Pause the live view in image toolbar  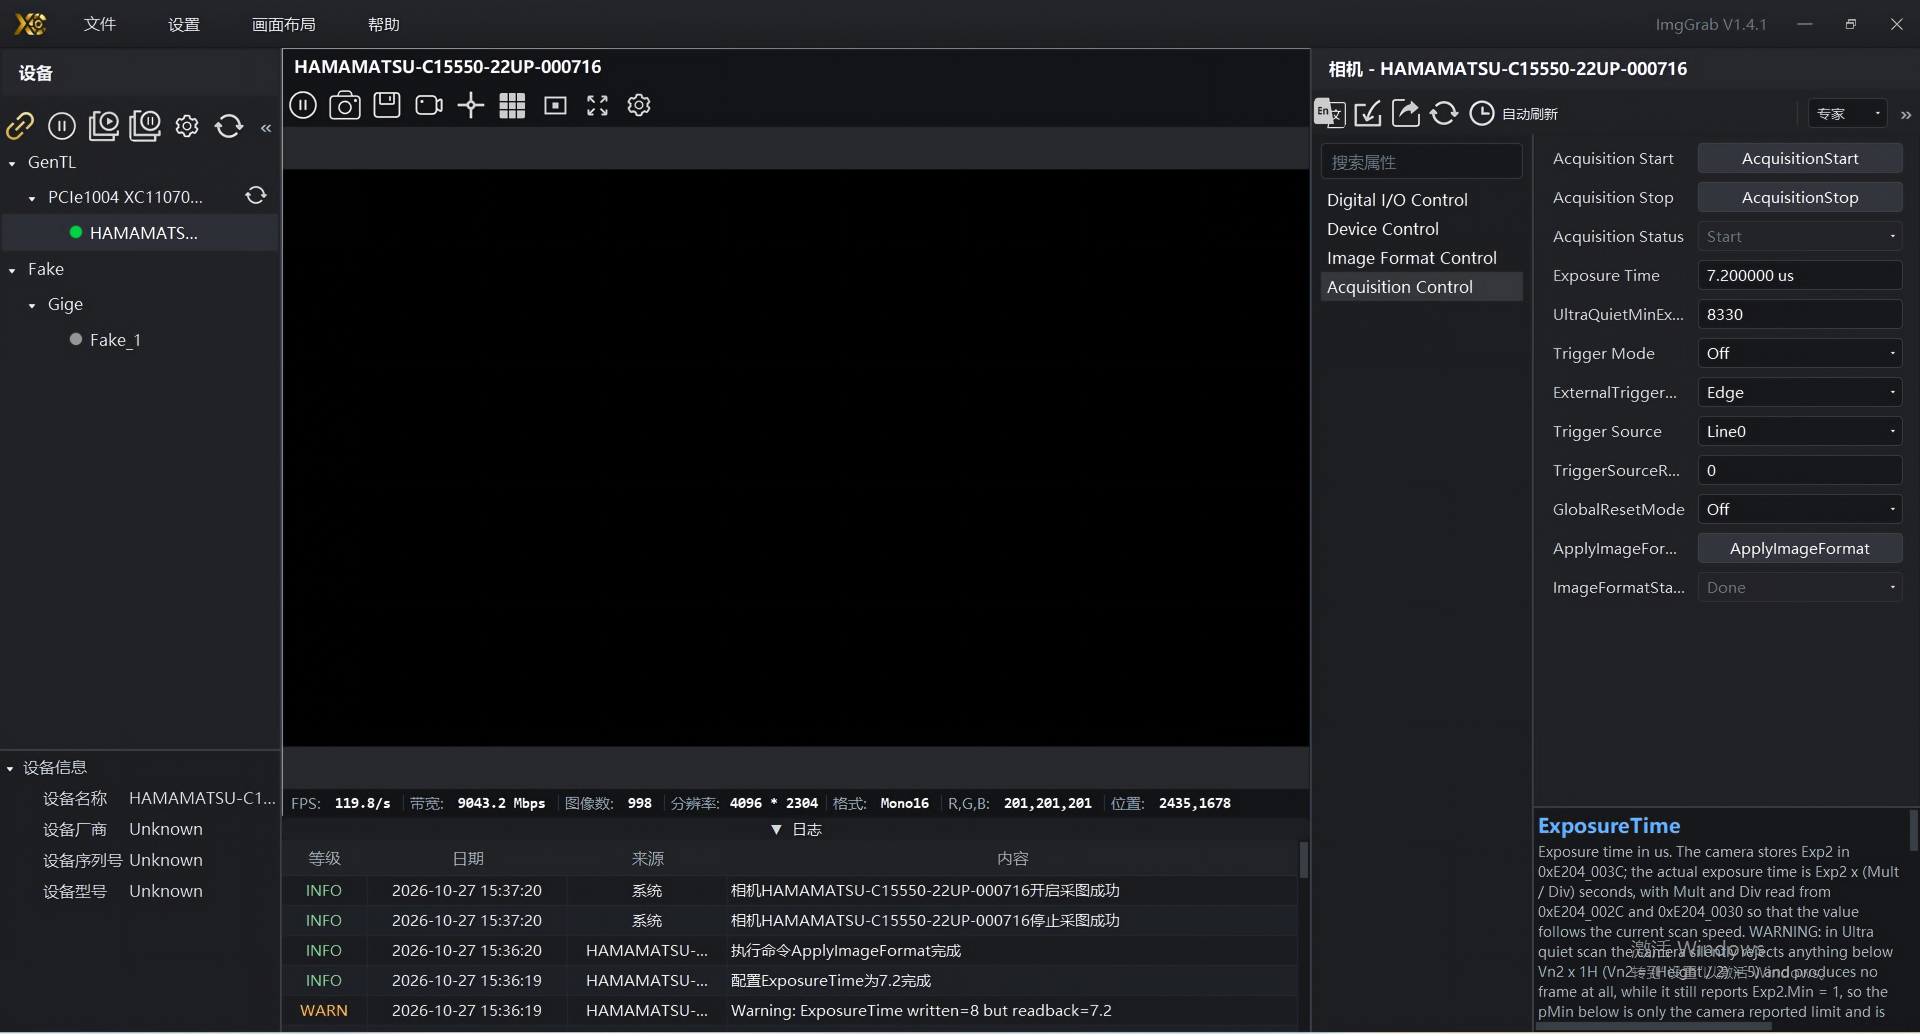click(303, 105)
